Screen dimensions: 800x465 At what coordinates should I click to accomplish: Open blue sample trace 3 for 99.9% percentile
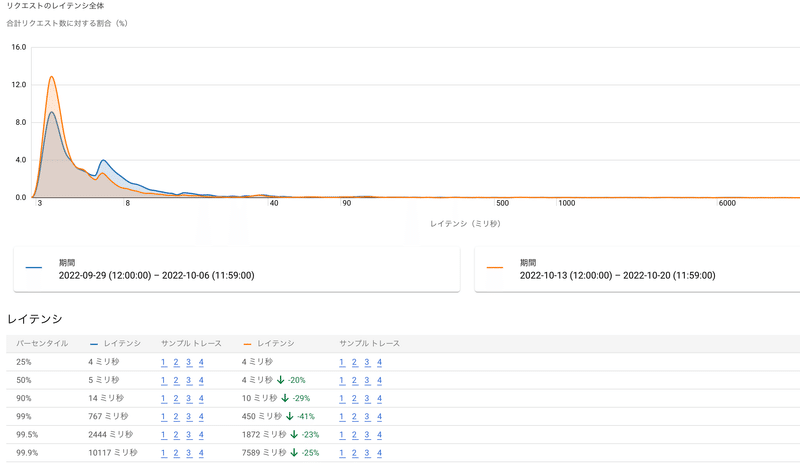pos(189,453)
